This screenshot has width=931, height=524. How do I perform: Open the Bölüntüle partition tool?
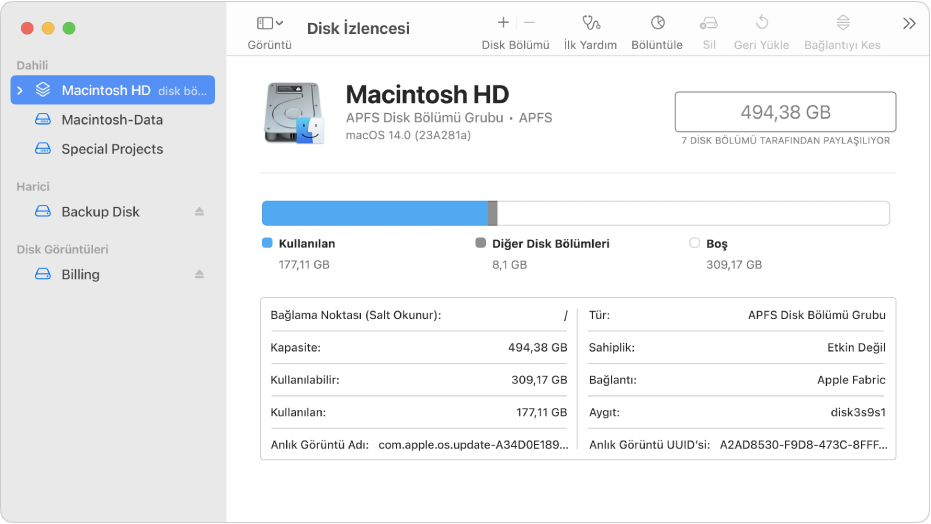tap(657, 23)
